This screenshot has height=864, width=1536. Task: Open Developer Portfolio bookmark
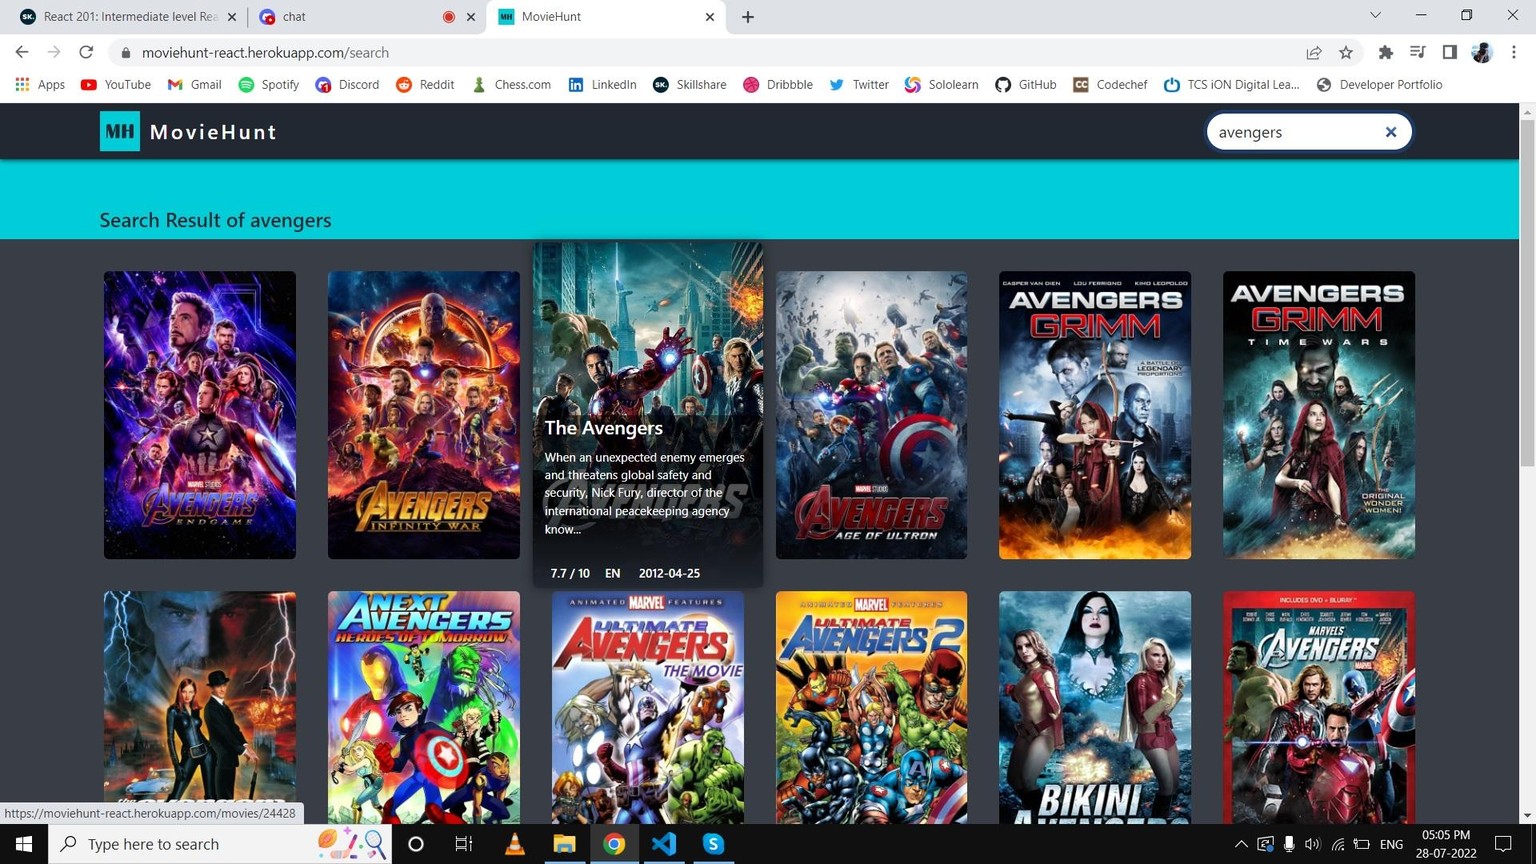pyautogui.click(x=1379, y=84)
